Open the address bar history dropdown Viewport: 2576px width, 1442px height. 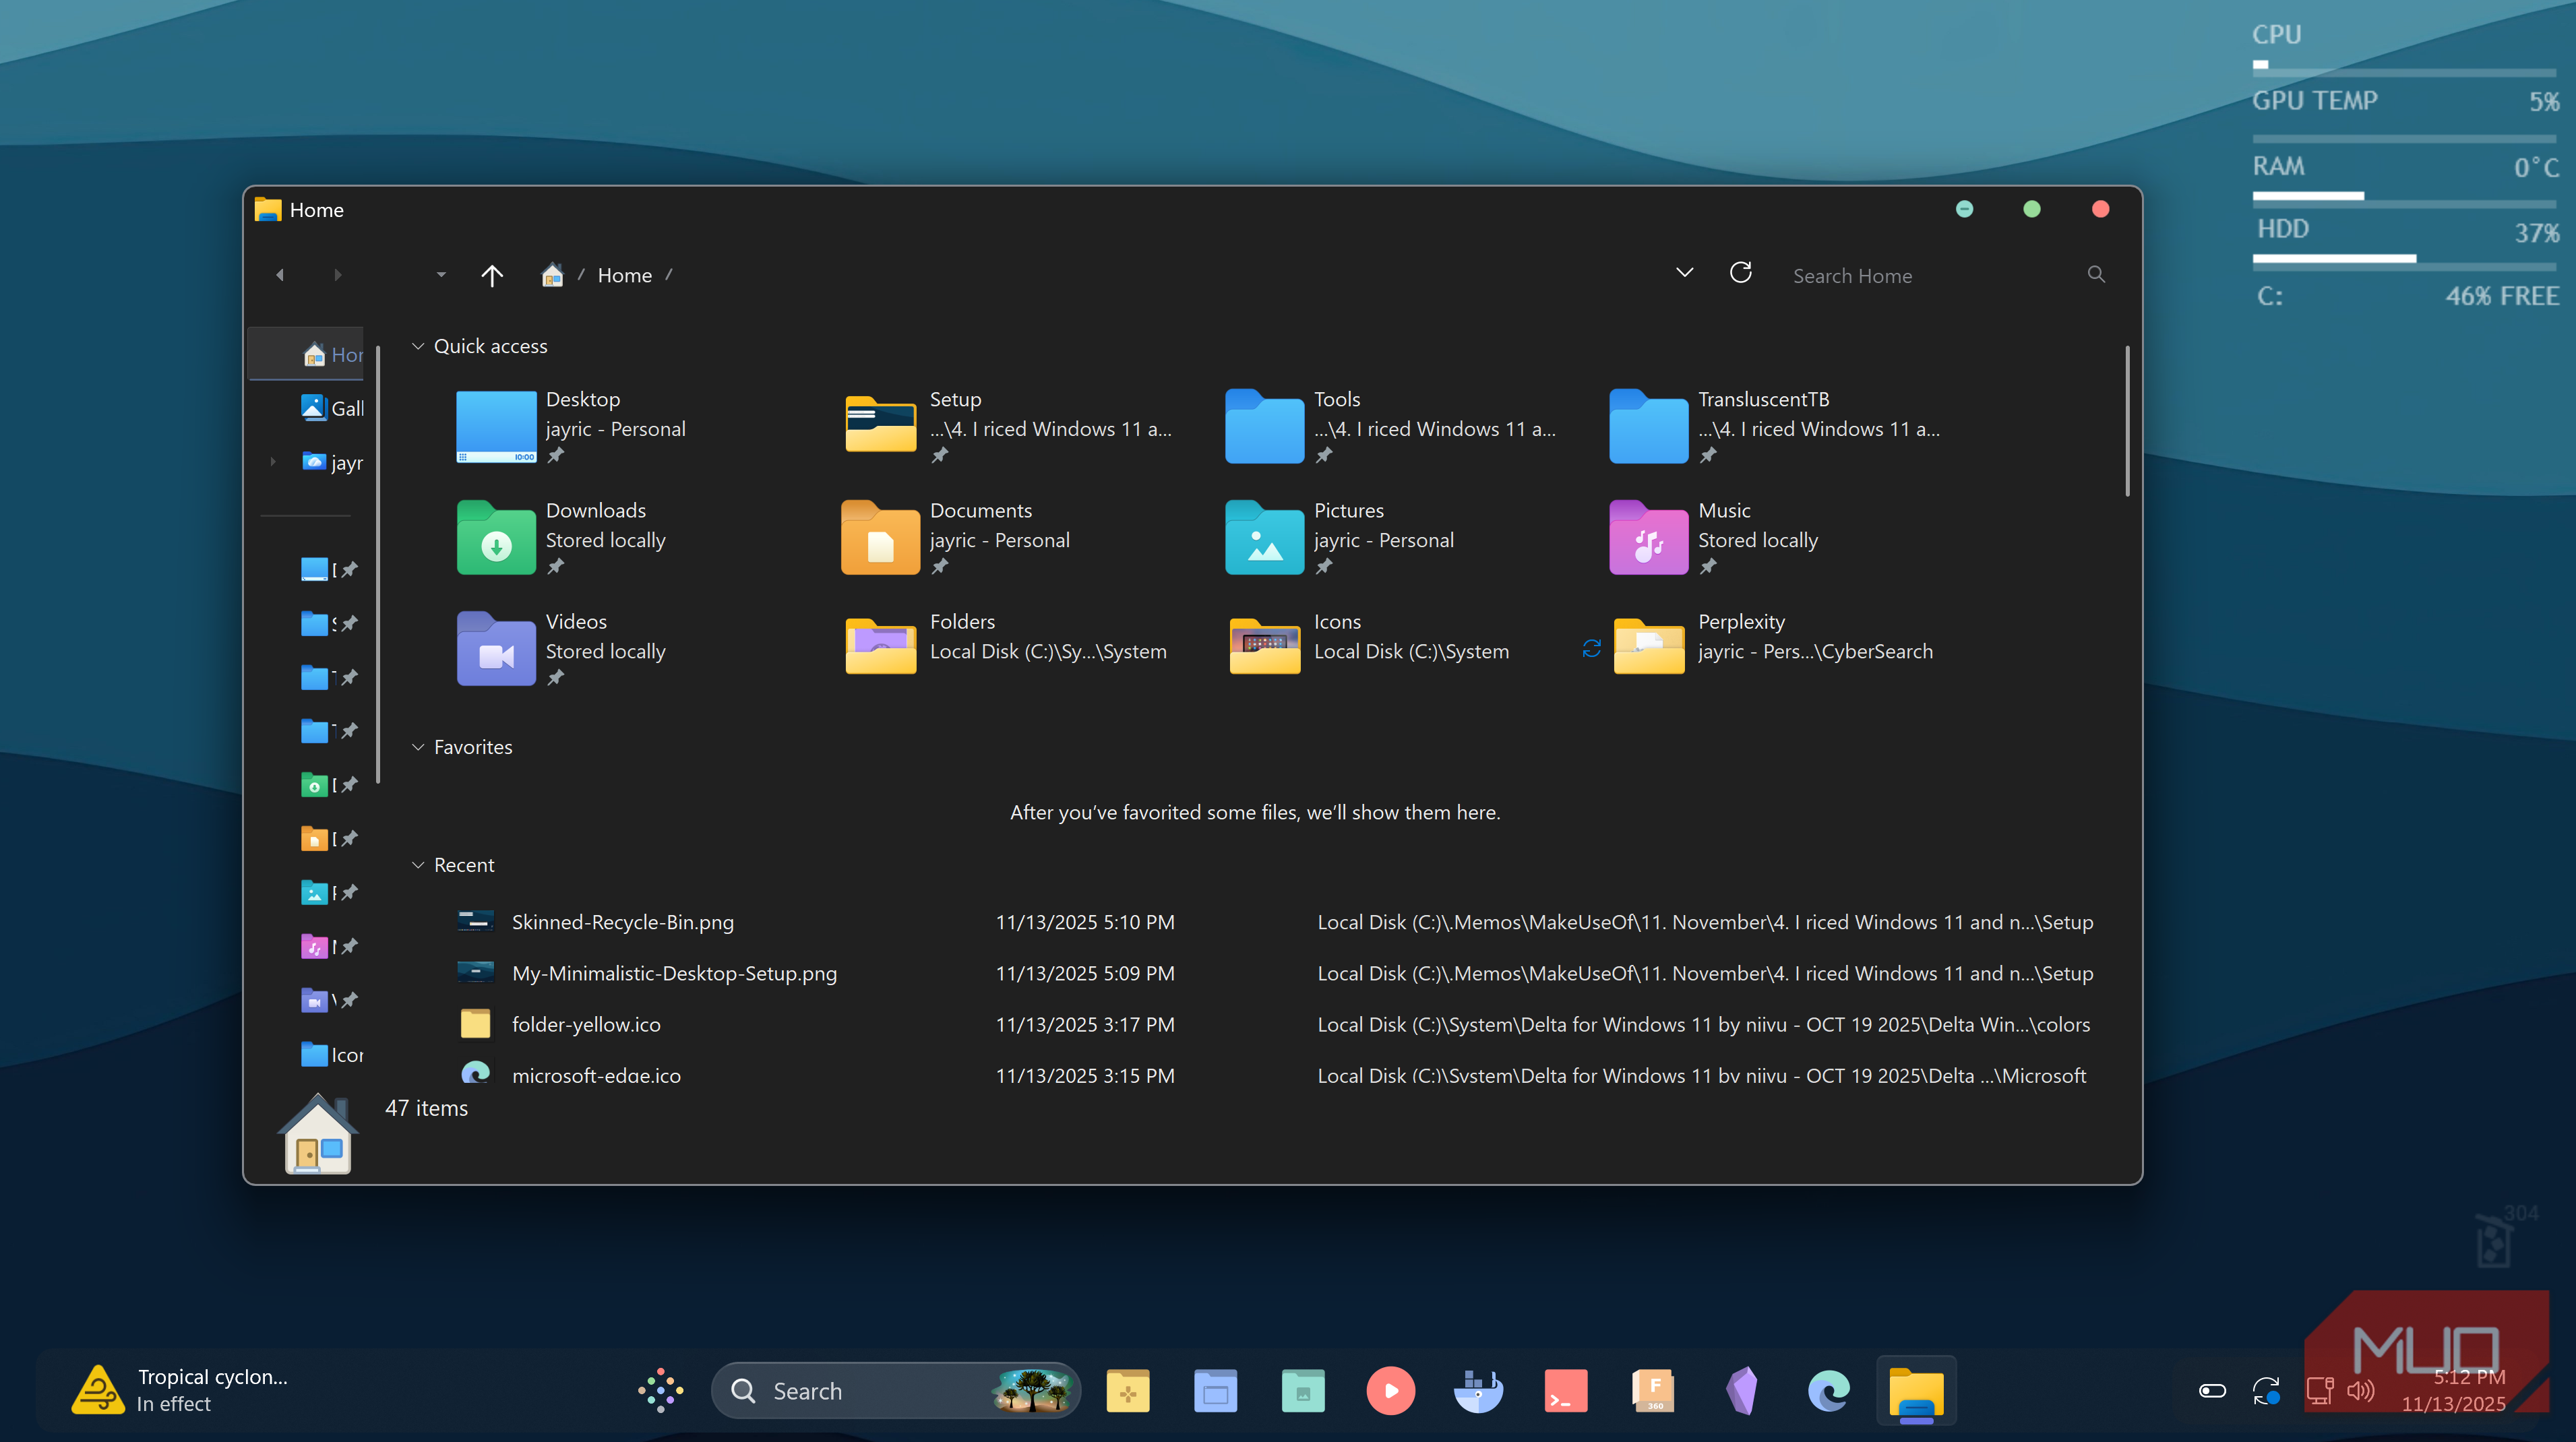coord(1684,273)
